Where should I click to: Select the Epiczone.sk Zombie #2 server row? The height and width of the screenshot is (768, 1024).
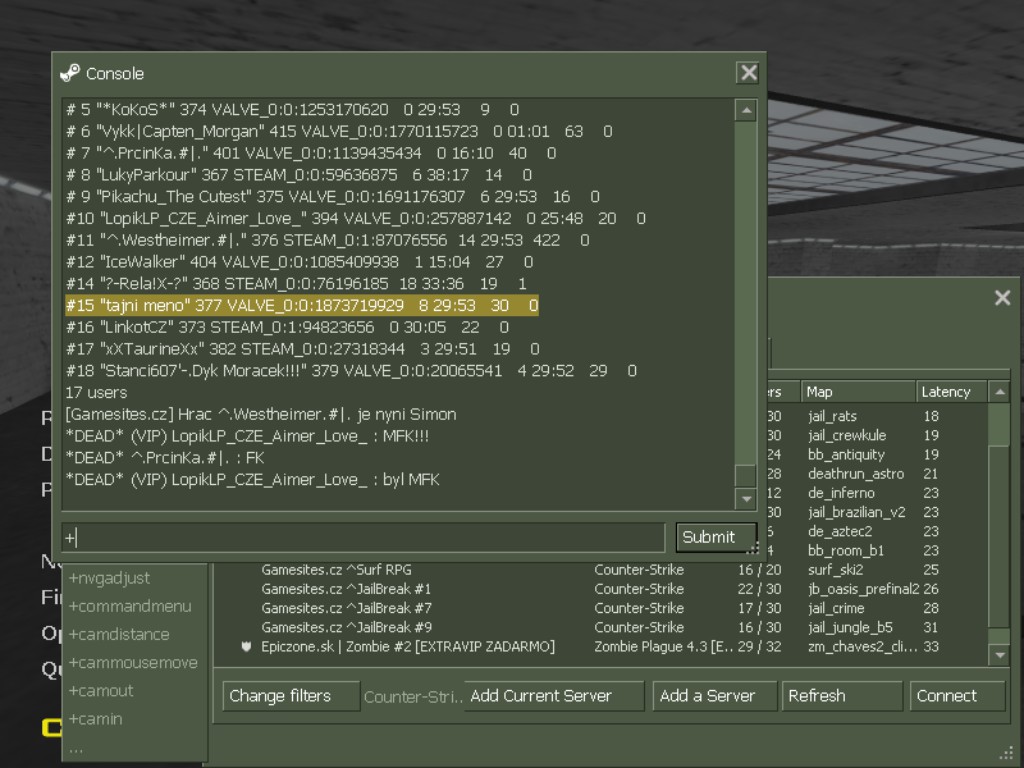coord(601,647)
